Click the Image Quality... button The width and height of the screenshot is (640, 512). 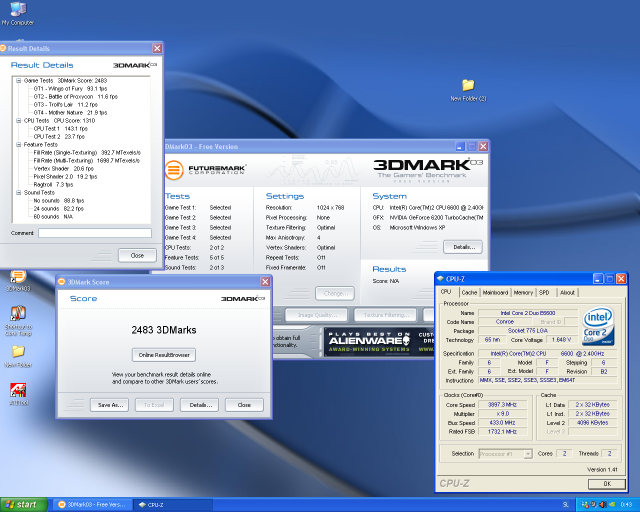coord(317,315)
